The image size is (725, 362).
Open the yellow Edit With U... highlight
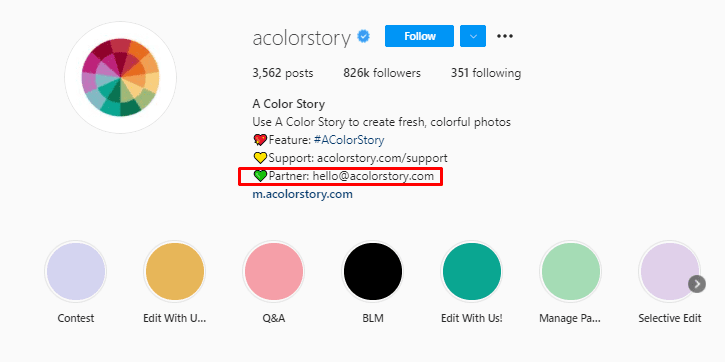tap(175, 271)
